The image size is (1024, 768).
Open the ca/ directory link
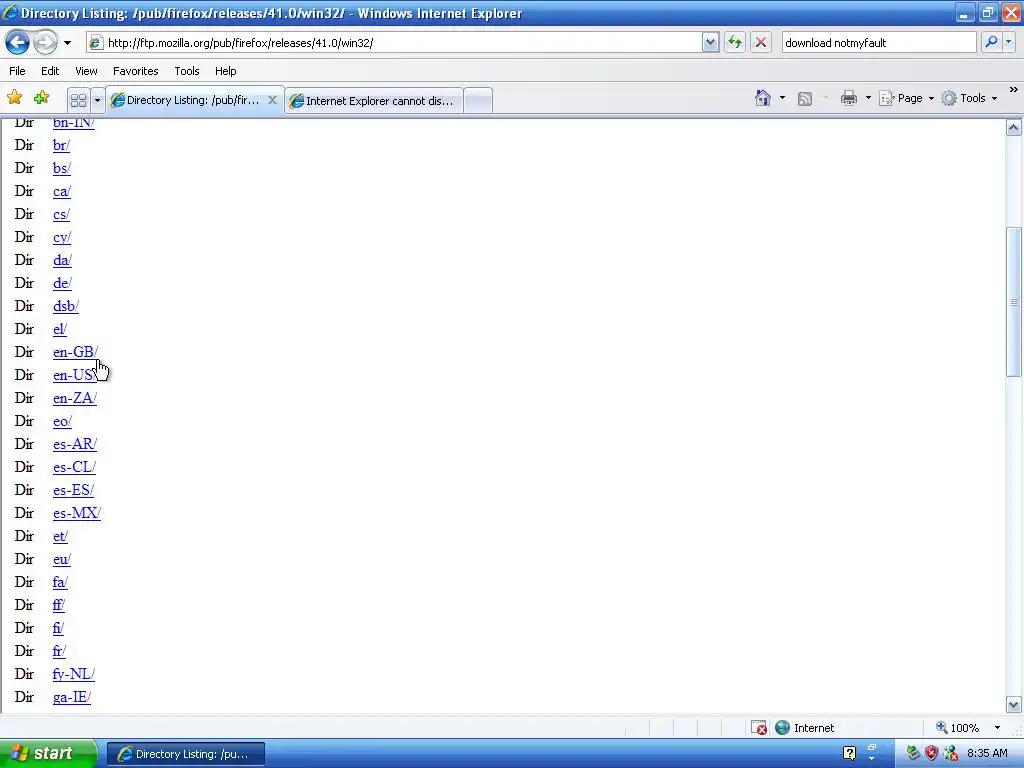62,191
